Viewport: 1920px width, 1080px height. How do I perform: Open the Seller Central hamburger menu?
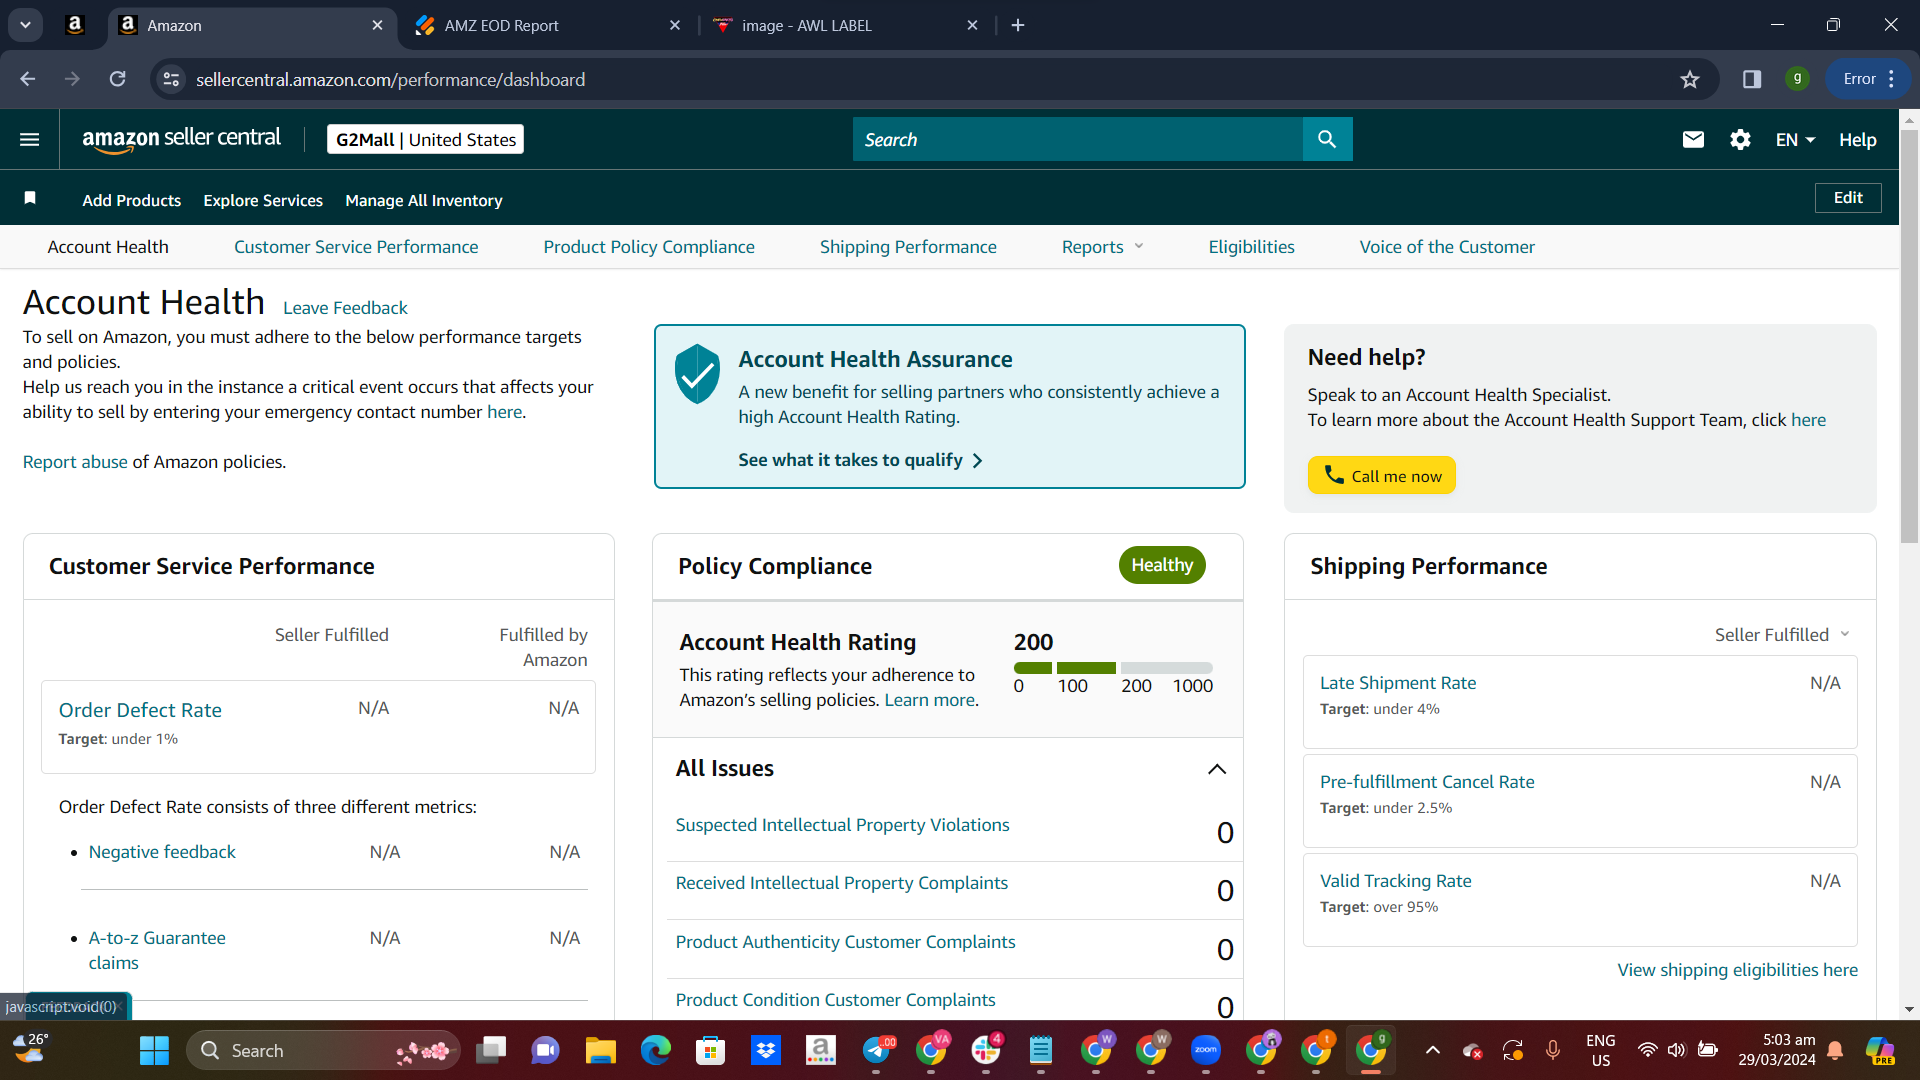(x=30, y=140)
